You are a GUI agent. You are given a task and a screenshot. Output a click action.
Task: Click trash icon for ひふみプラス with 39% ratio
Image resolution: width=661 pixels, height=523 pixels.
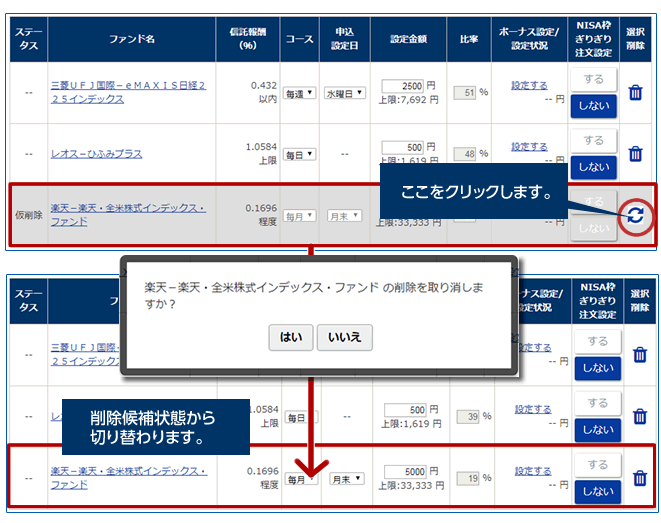pyautogui.click(x=640, y=416)
